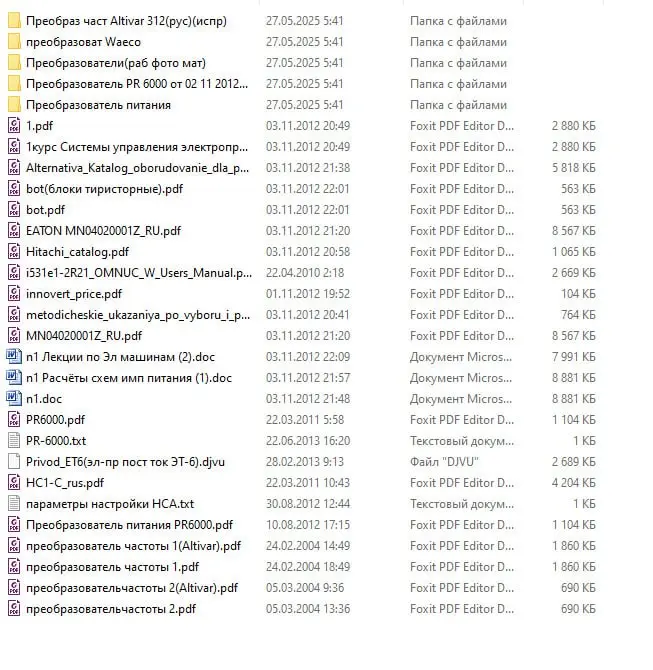Viewport: 653px width, 670px height.
Task: Click PDF icon of innovert_price.pdf
Action: (x=14, y=293)
